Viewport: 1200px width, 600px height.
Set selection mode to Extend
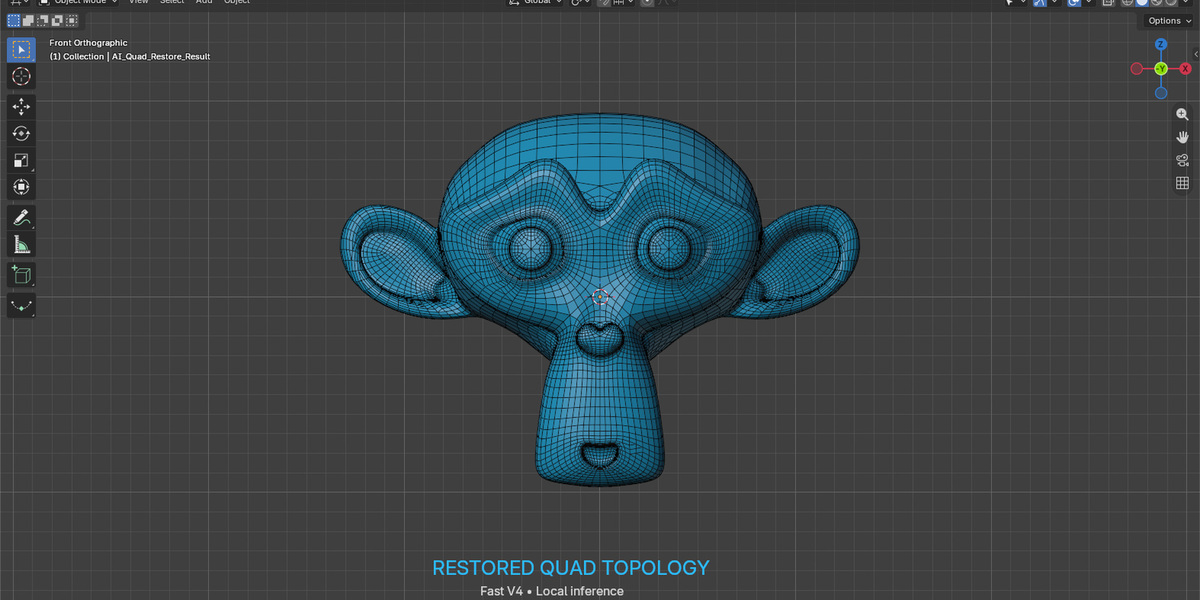click(29, 20)
